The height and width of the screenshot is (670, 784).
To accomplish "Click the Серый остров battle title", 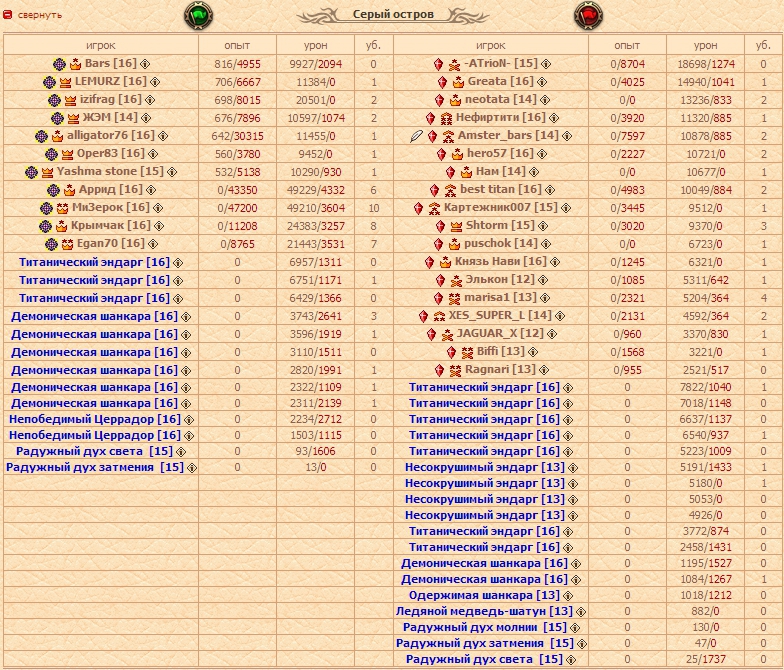I will (393, 15).
